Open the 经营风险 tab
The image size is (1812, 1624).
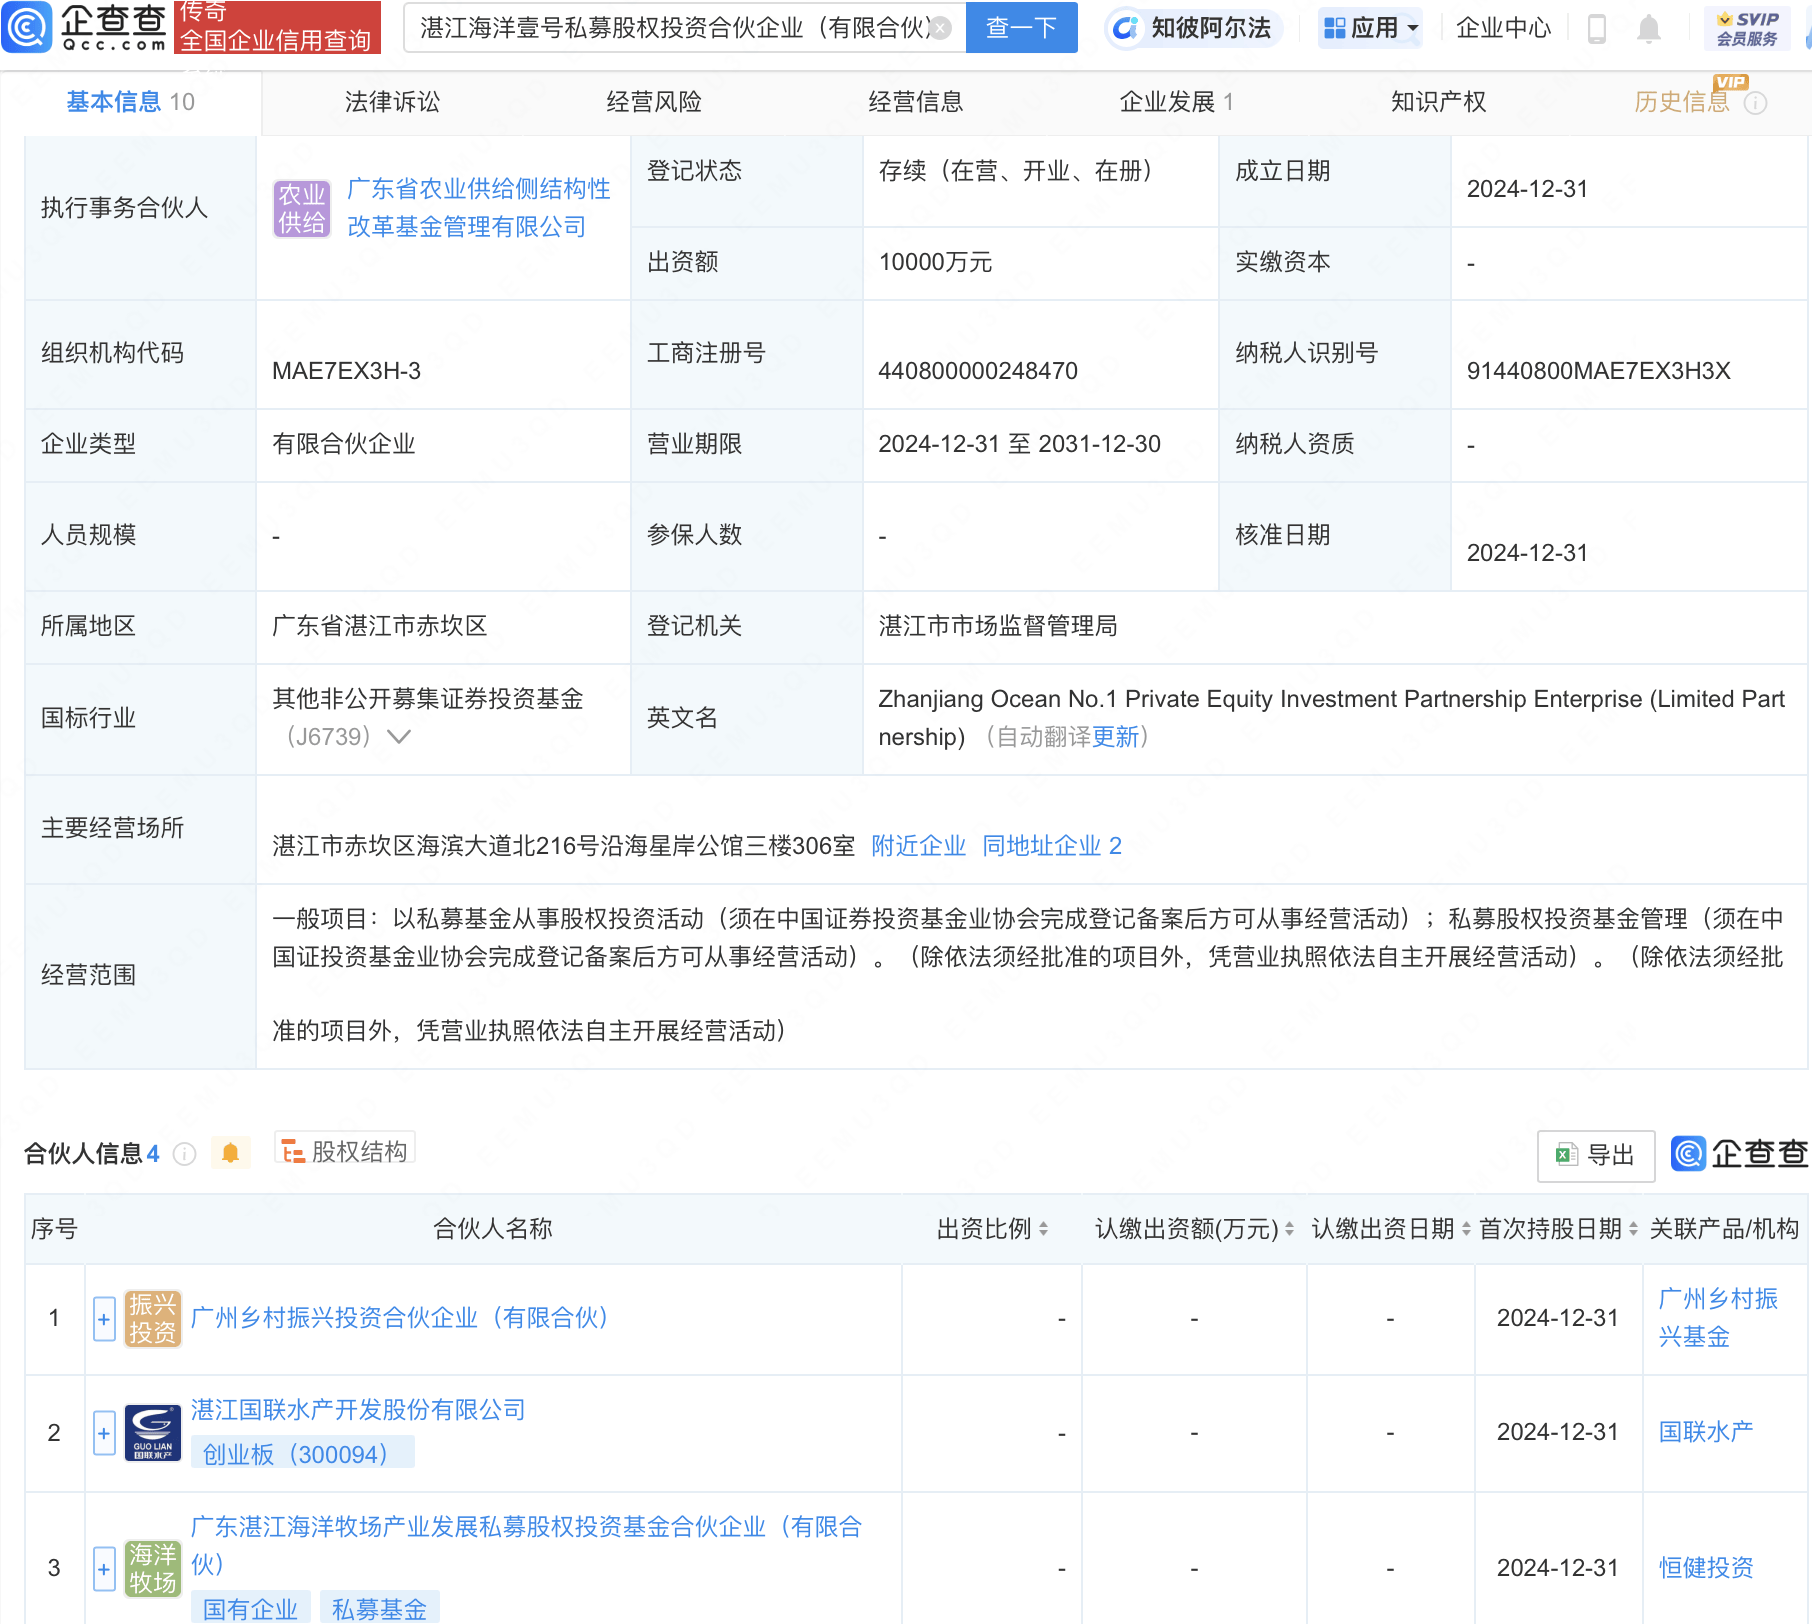654,102
